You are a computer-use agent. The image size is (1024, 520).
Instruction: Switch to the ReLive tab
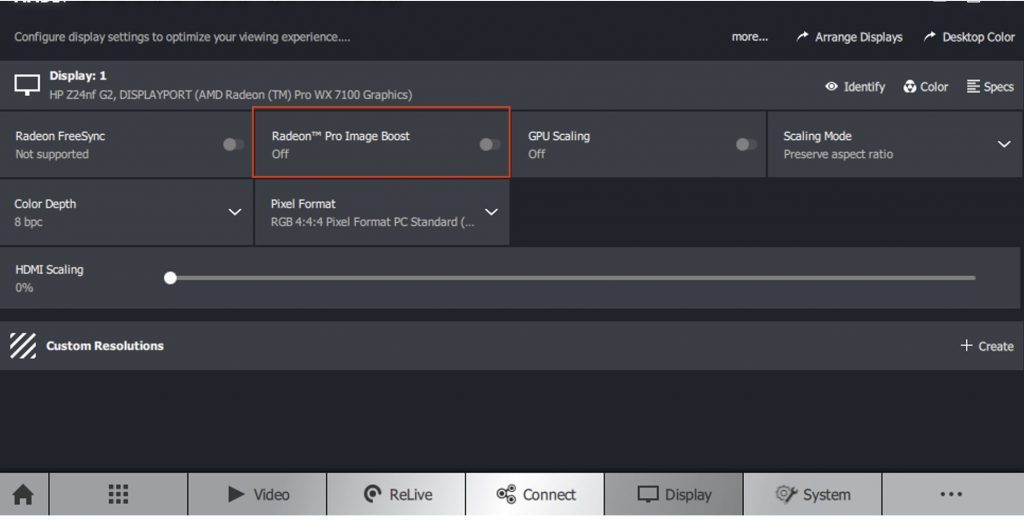(396, 495)
